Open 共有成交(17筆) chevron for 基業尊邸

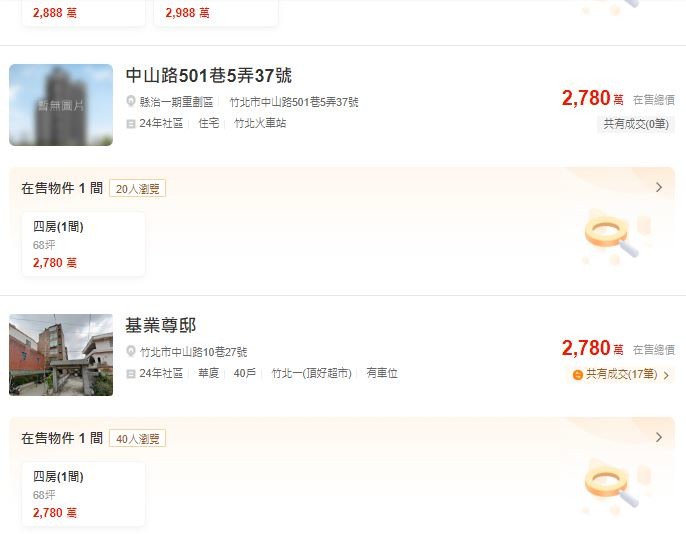click(x=666, y=375)
